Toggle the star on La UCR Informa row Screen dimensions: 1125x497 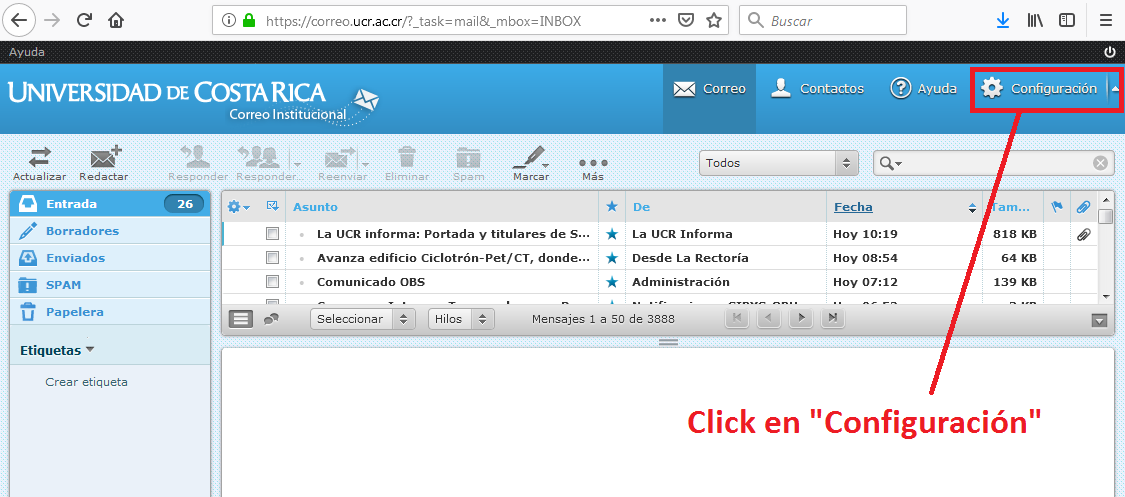[x=611, y=234]
